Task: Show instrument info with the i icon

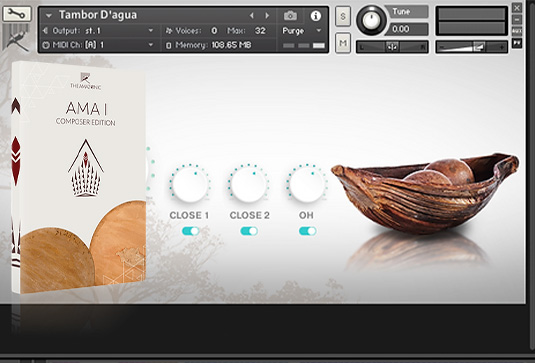Action: [316, 15]
